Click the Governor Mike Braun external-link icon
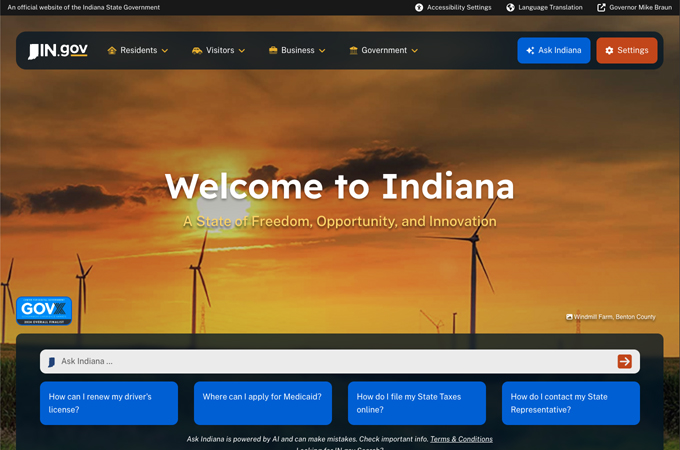This screenshot has height=450, width=680. click(601, 7)
